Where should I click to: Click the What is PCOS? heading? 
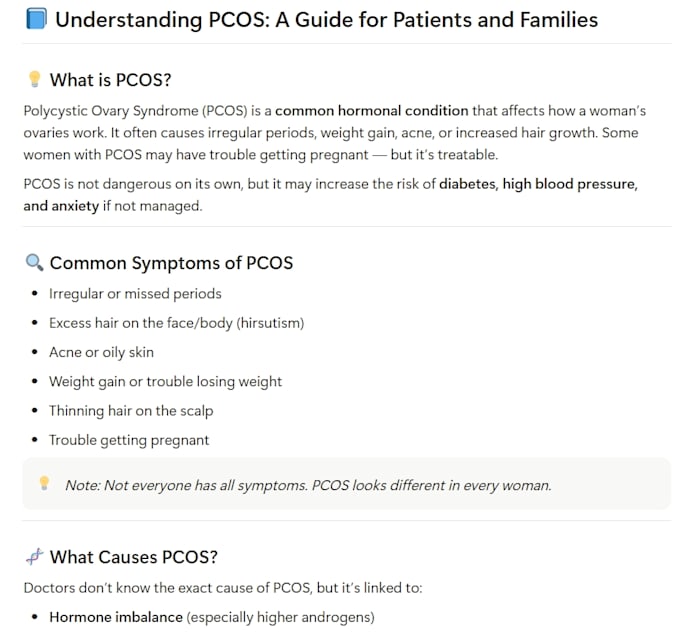coord(111,80)
